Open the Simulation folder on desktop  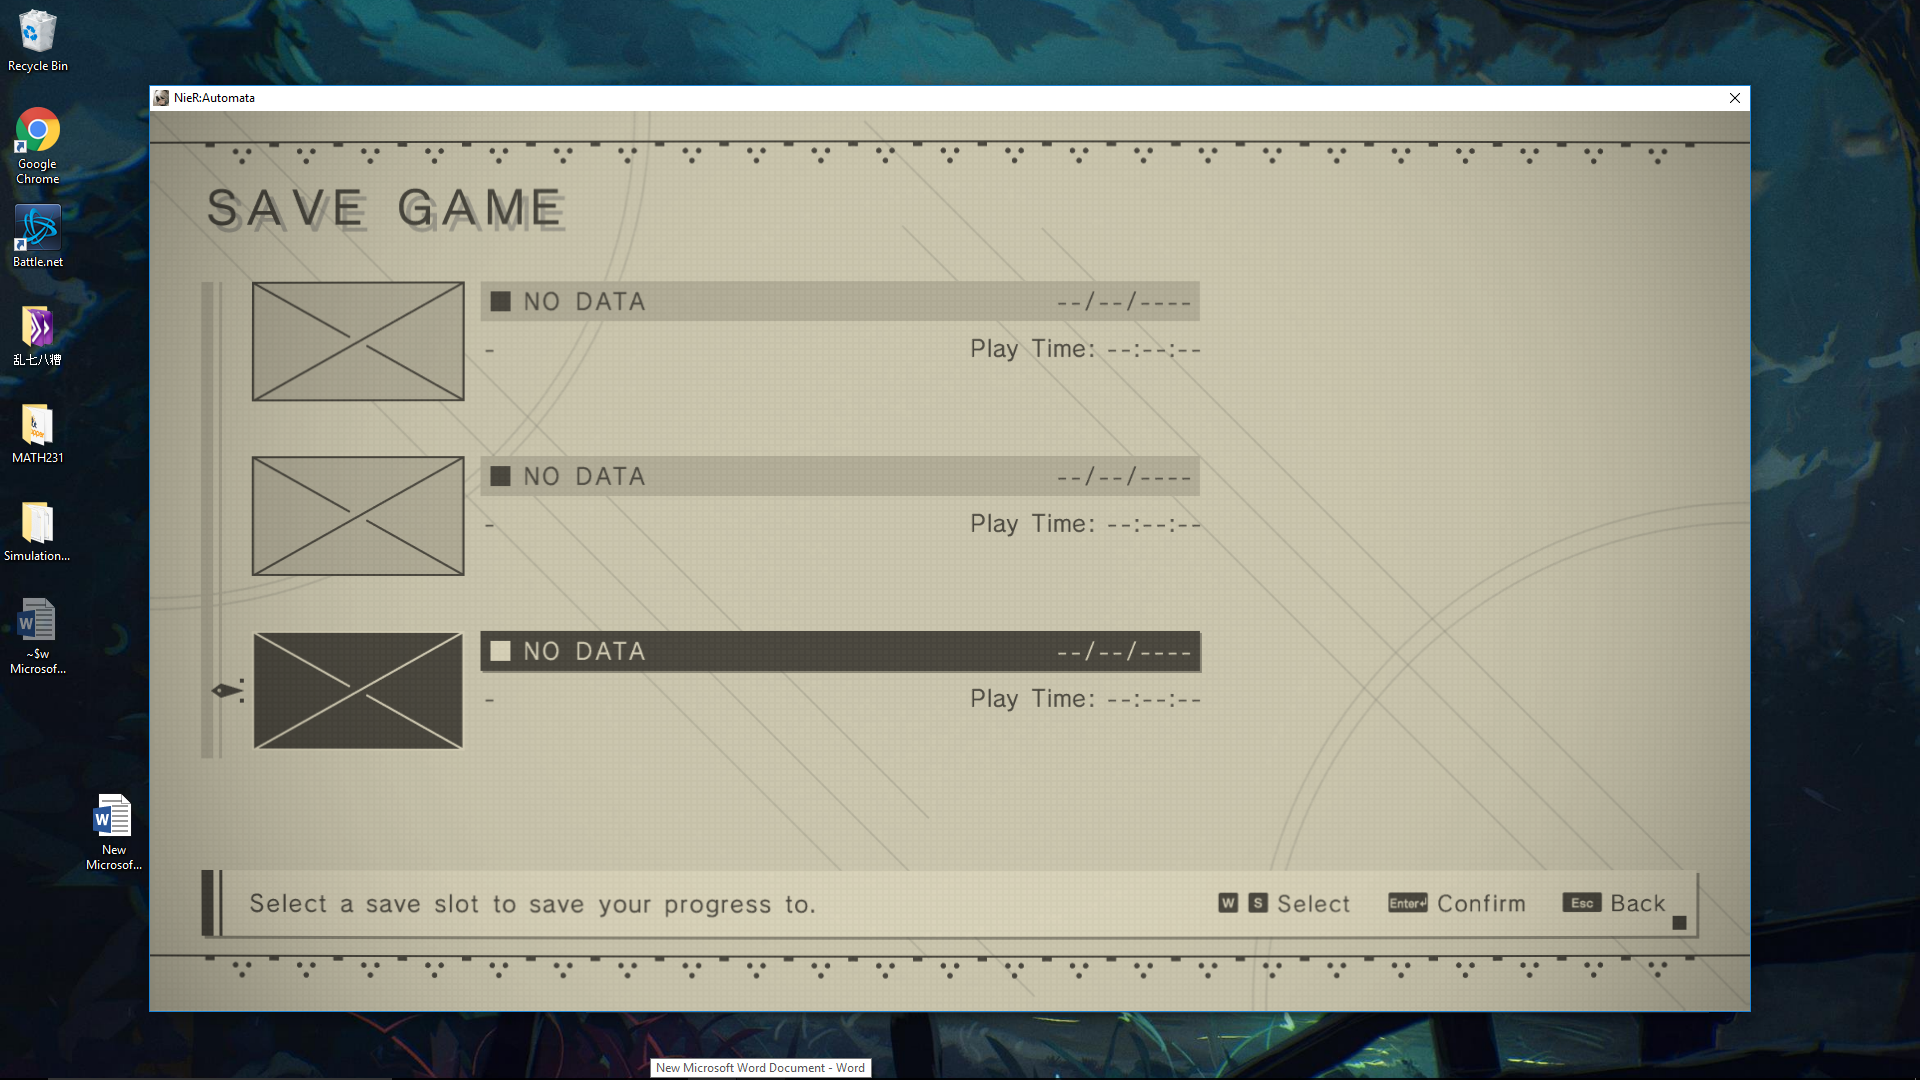[x=37, y=532]
